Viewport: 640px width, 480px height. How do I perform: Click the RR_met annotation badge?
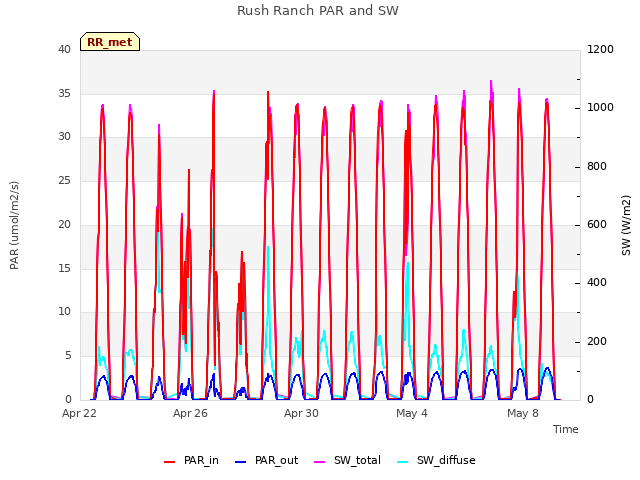click(x=110, y=42)
